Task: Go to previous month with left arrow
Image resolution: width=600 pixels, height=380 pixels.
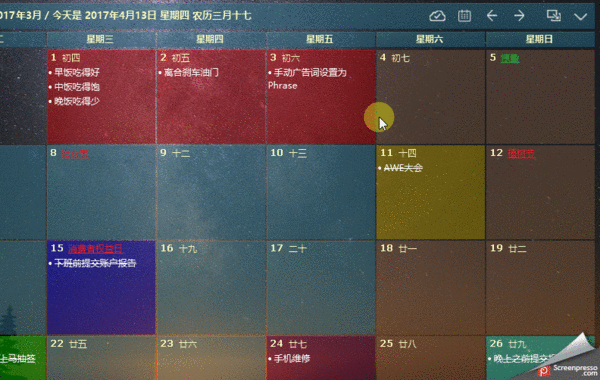Action: pos(492,16)
